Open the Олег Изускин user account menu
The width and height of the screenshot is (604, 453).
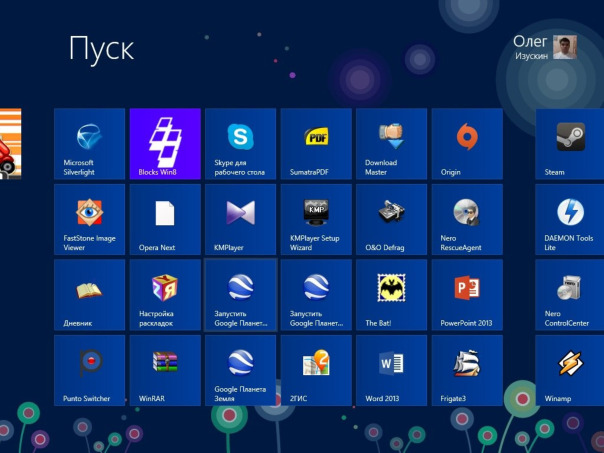(545, 47)
